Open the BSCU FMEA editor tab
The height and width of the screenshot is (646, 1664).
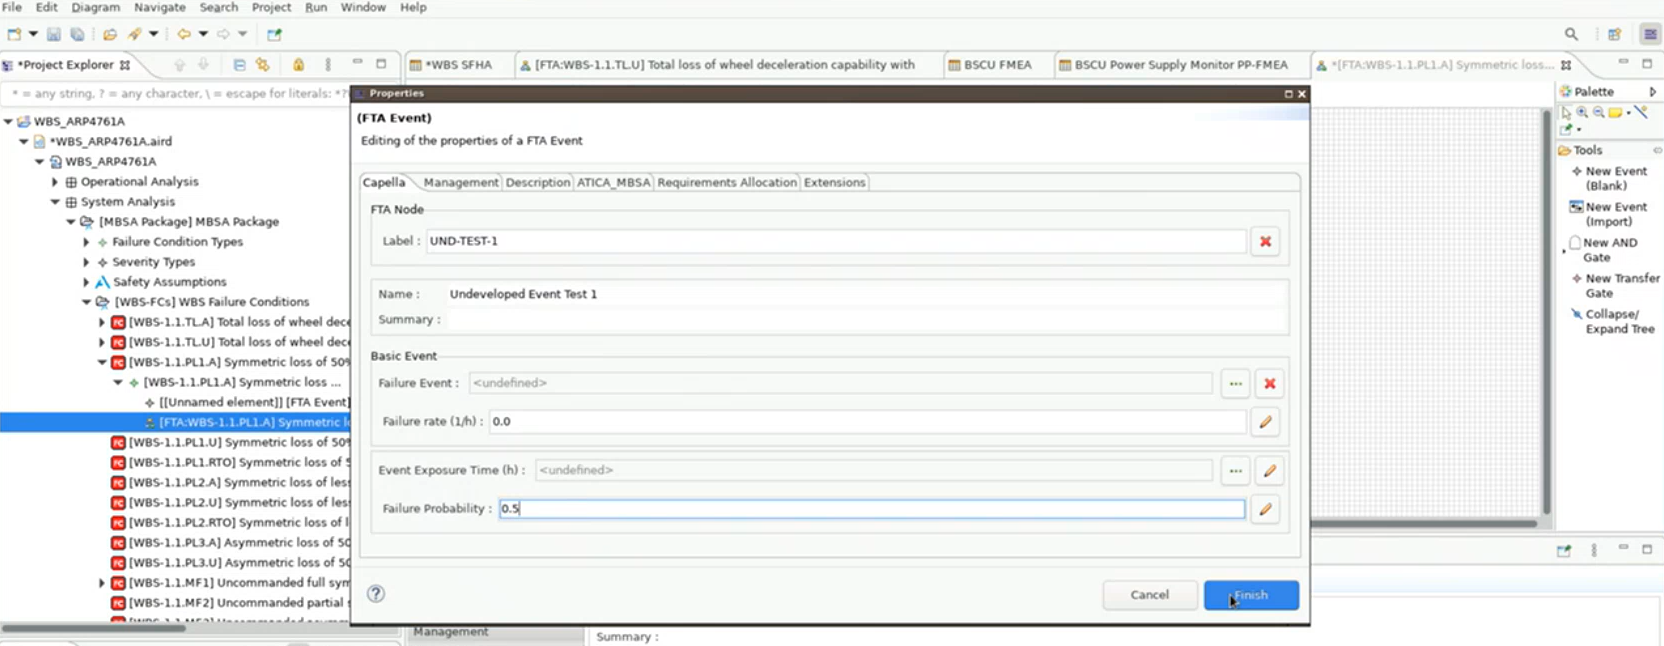[x=996, y=65]
